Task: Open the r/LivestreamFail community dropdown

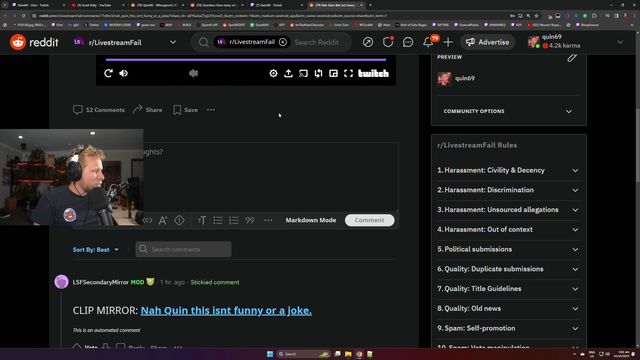Action: [125, 42]
